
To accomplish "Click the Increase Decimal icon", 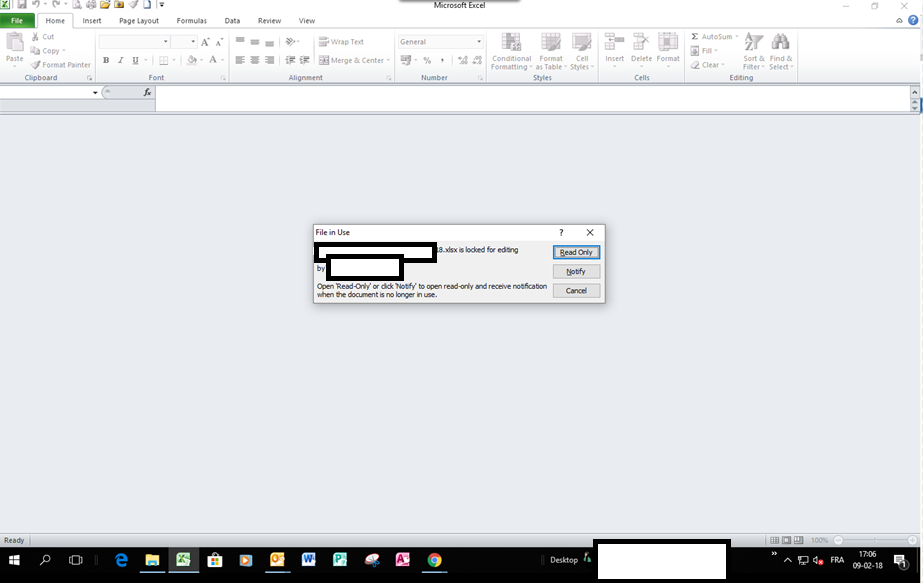I will tap(463, 60).
